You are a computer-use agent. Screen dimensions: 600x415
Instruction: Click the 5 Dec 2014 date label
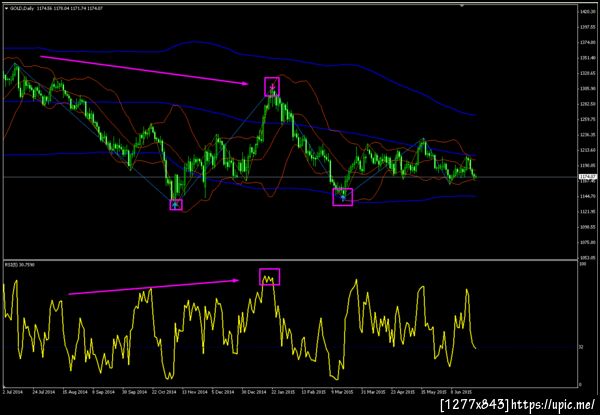click(x=224, y=392)
